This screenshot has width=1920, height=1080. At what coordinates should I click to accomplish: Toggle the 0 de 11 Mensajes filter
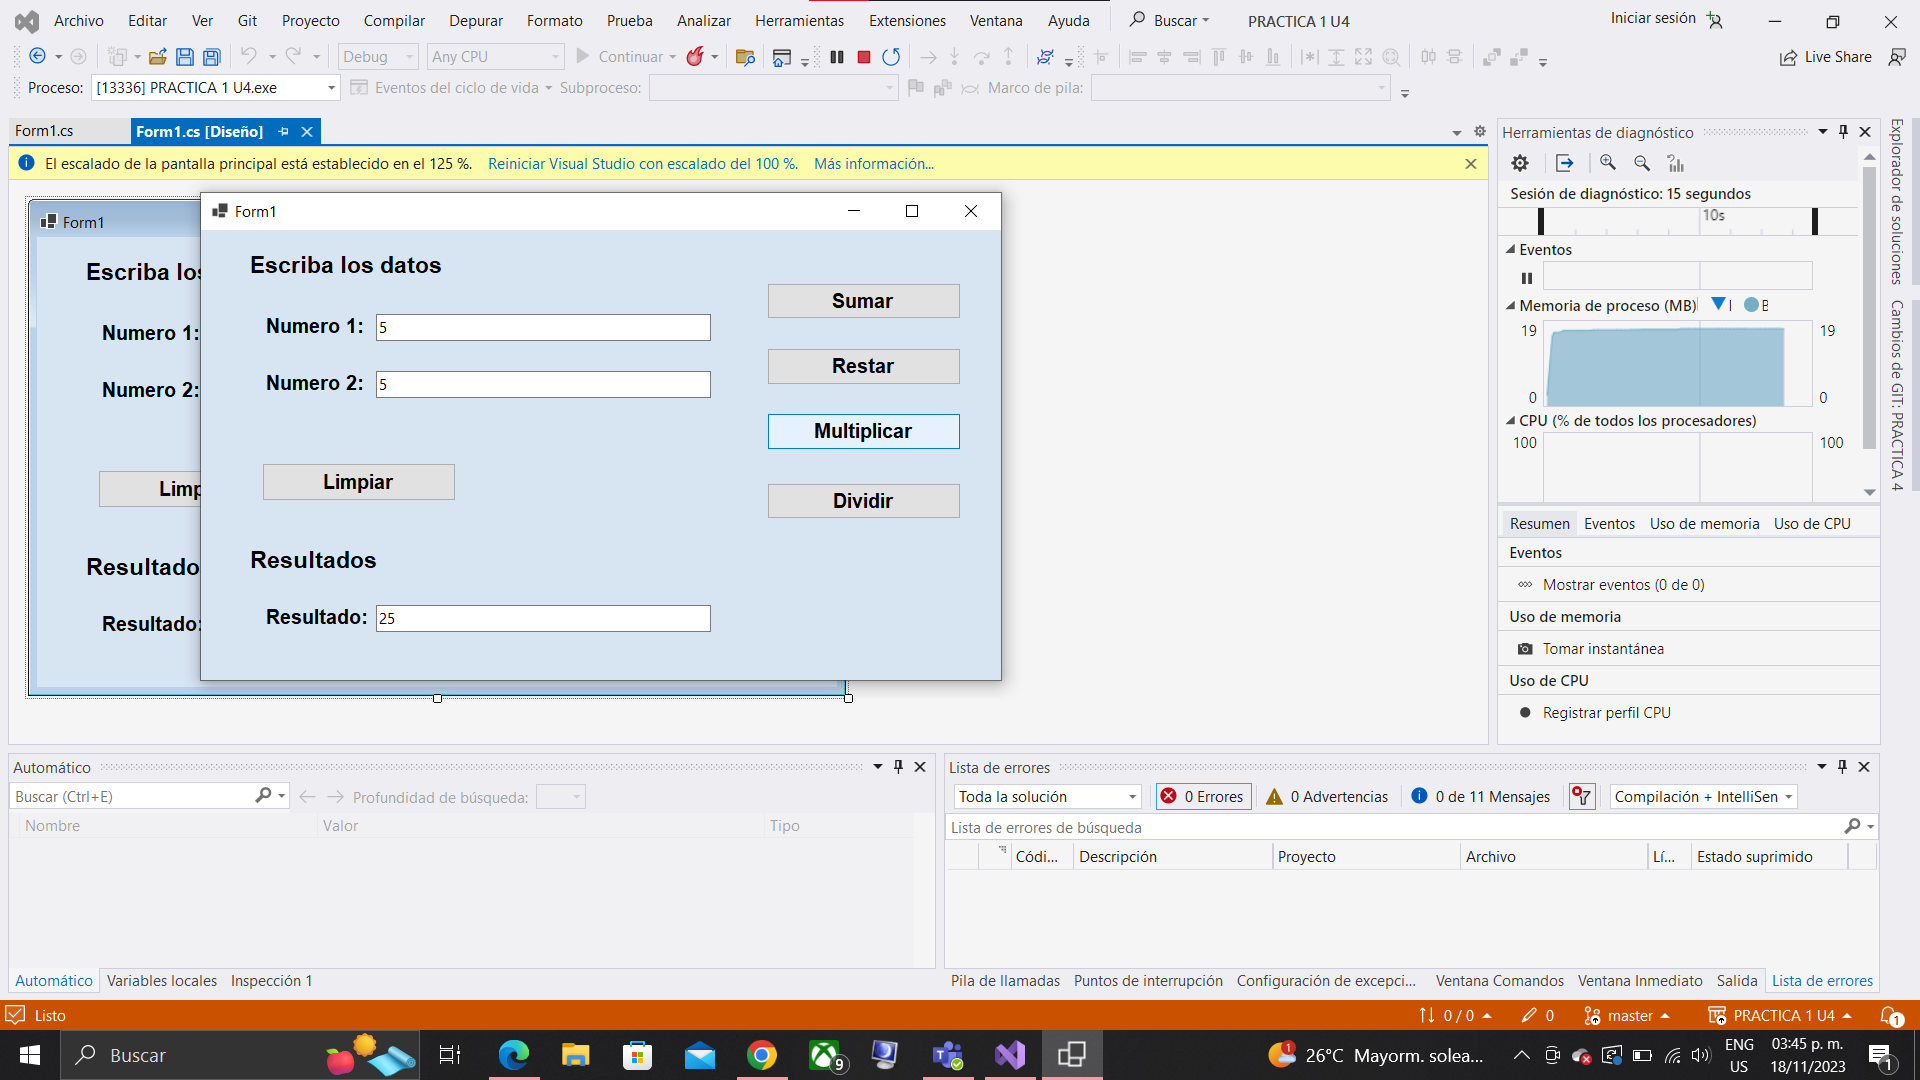click(1480, 796)
